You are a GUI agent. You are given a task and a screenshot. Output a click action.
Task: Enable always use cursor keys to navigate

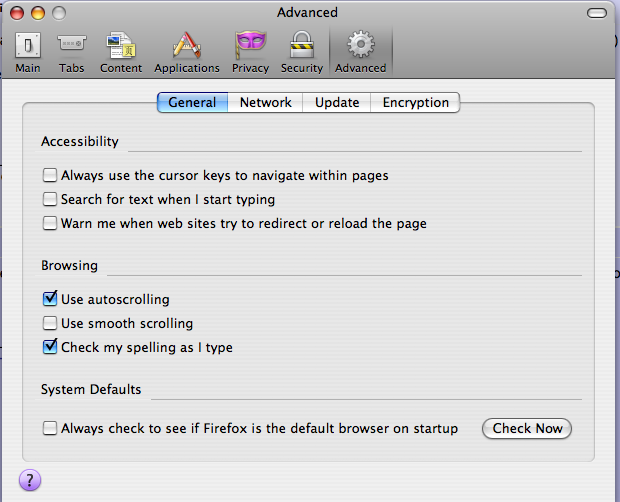point(50,175)
